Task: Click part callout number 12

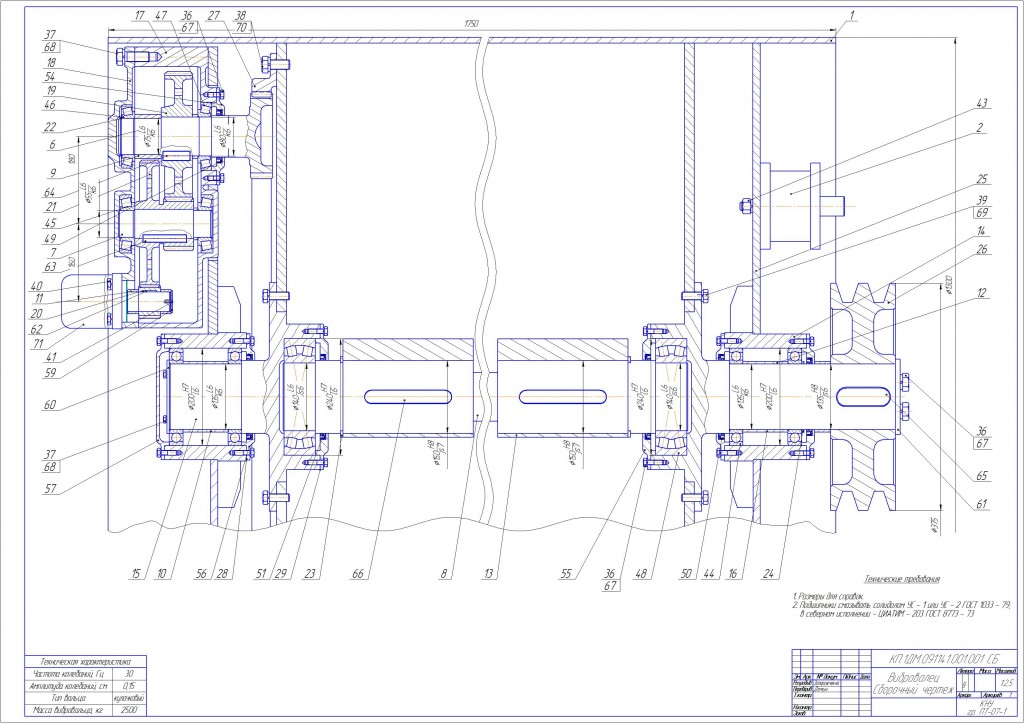Action: [982, 293]
